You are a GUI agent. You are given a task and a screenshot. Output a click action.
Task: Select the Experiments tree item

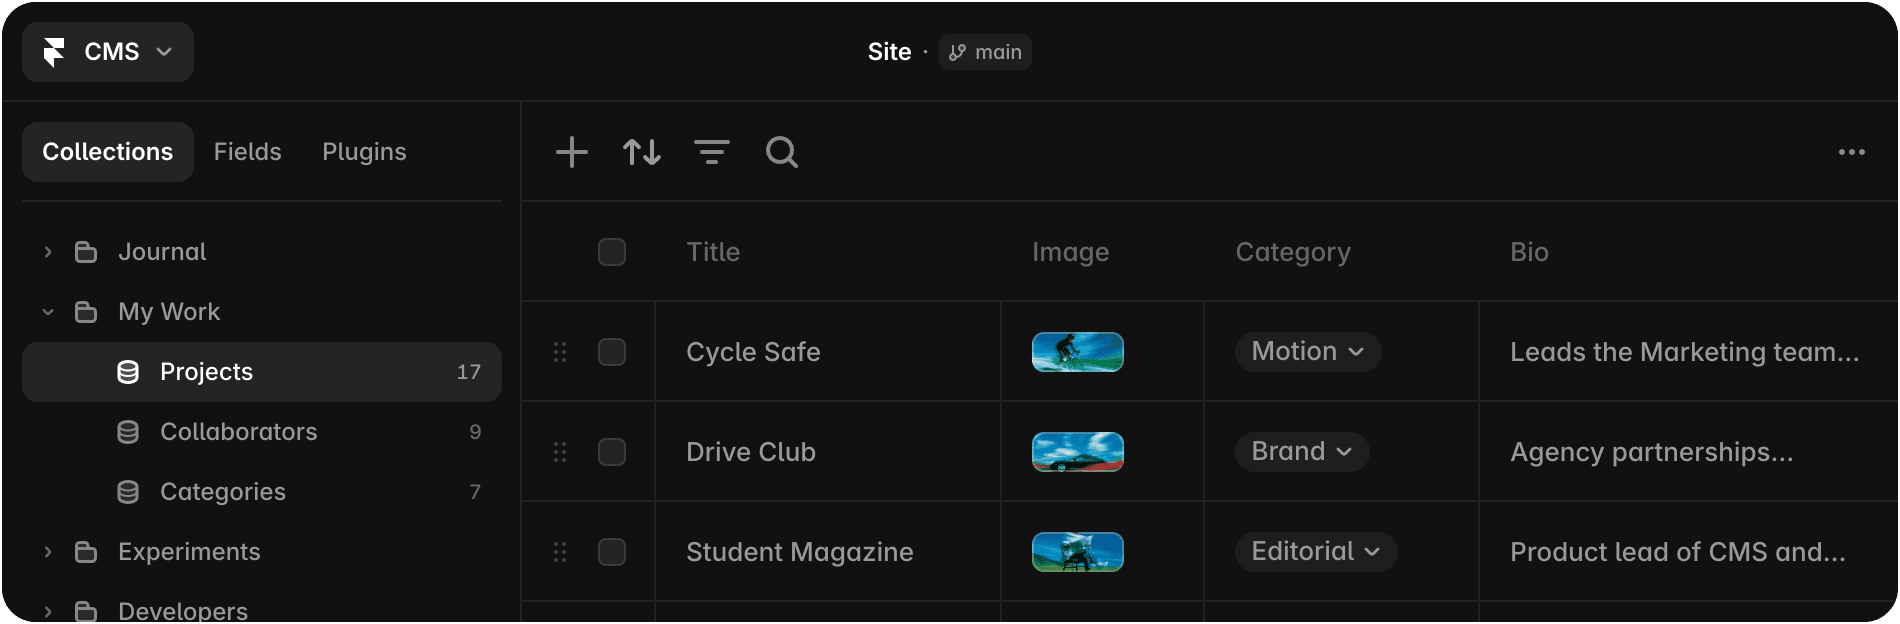point(262,552)
